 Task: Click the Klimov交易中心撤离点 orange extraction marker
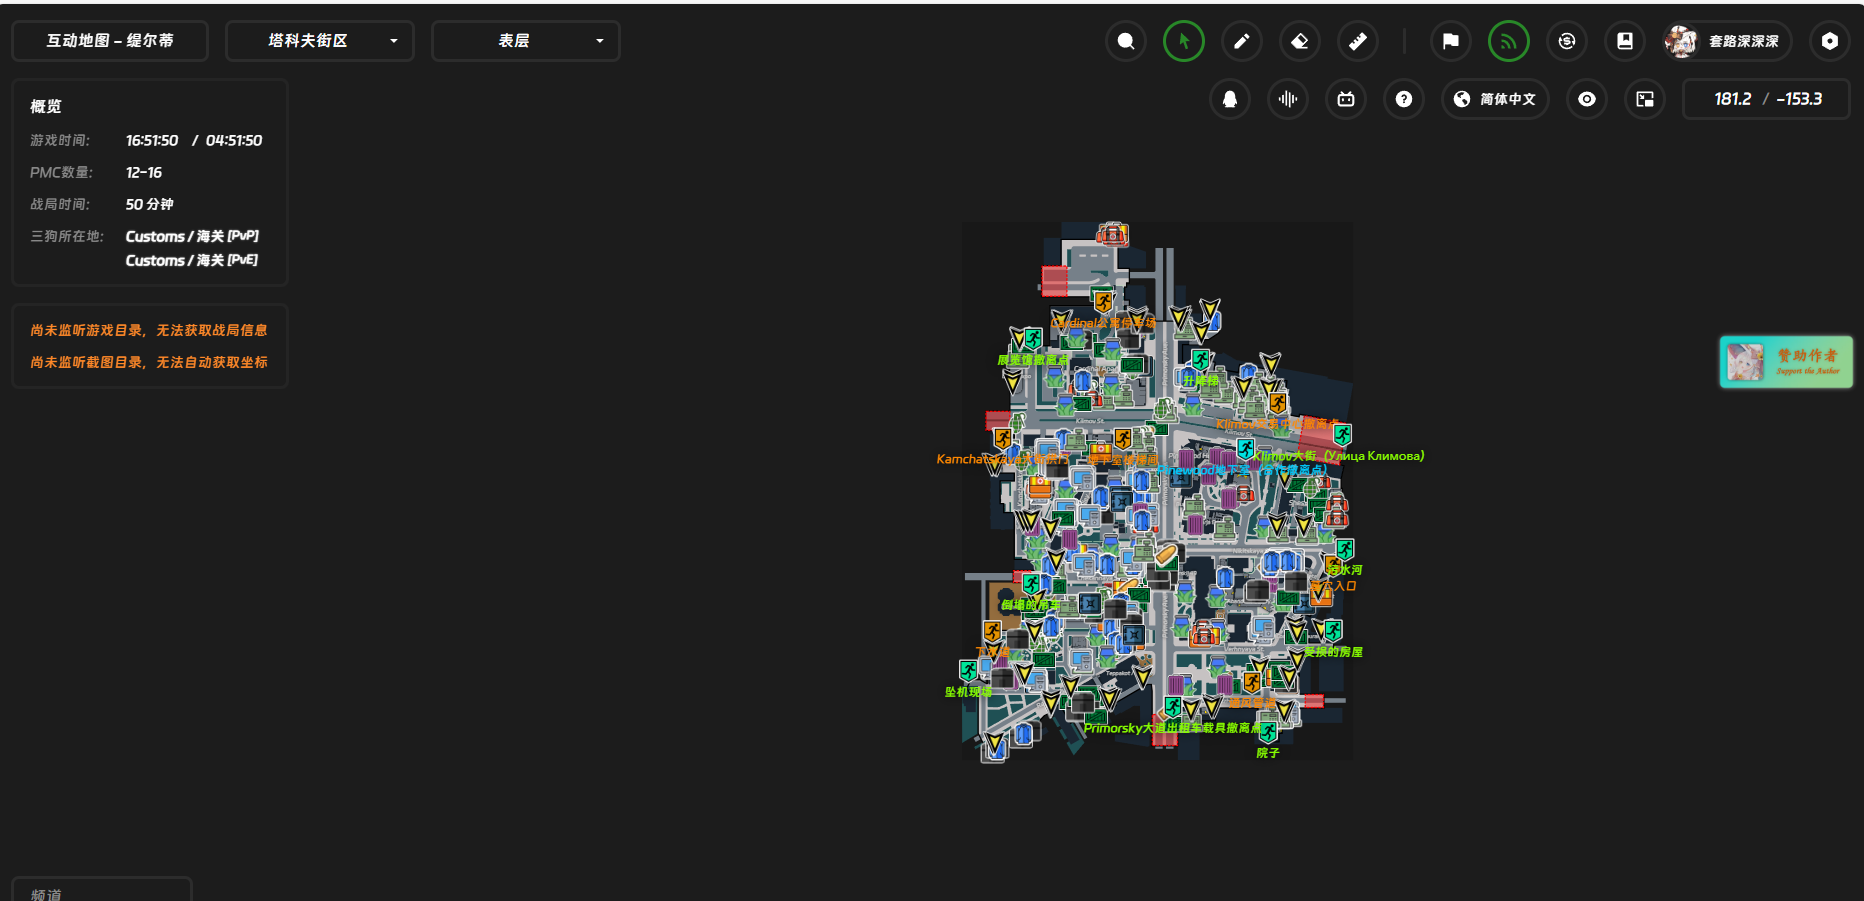[1278, 403]
